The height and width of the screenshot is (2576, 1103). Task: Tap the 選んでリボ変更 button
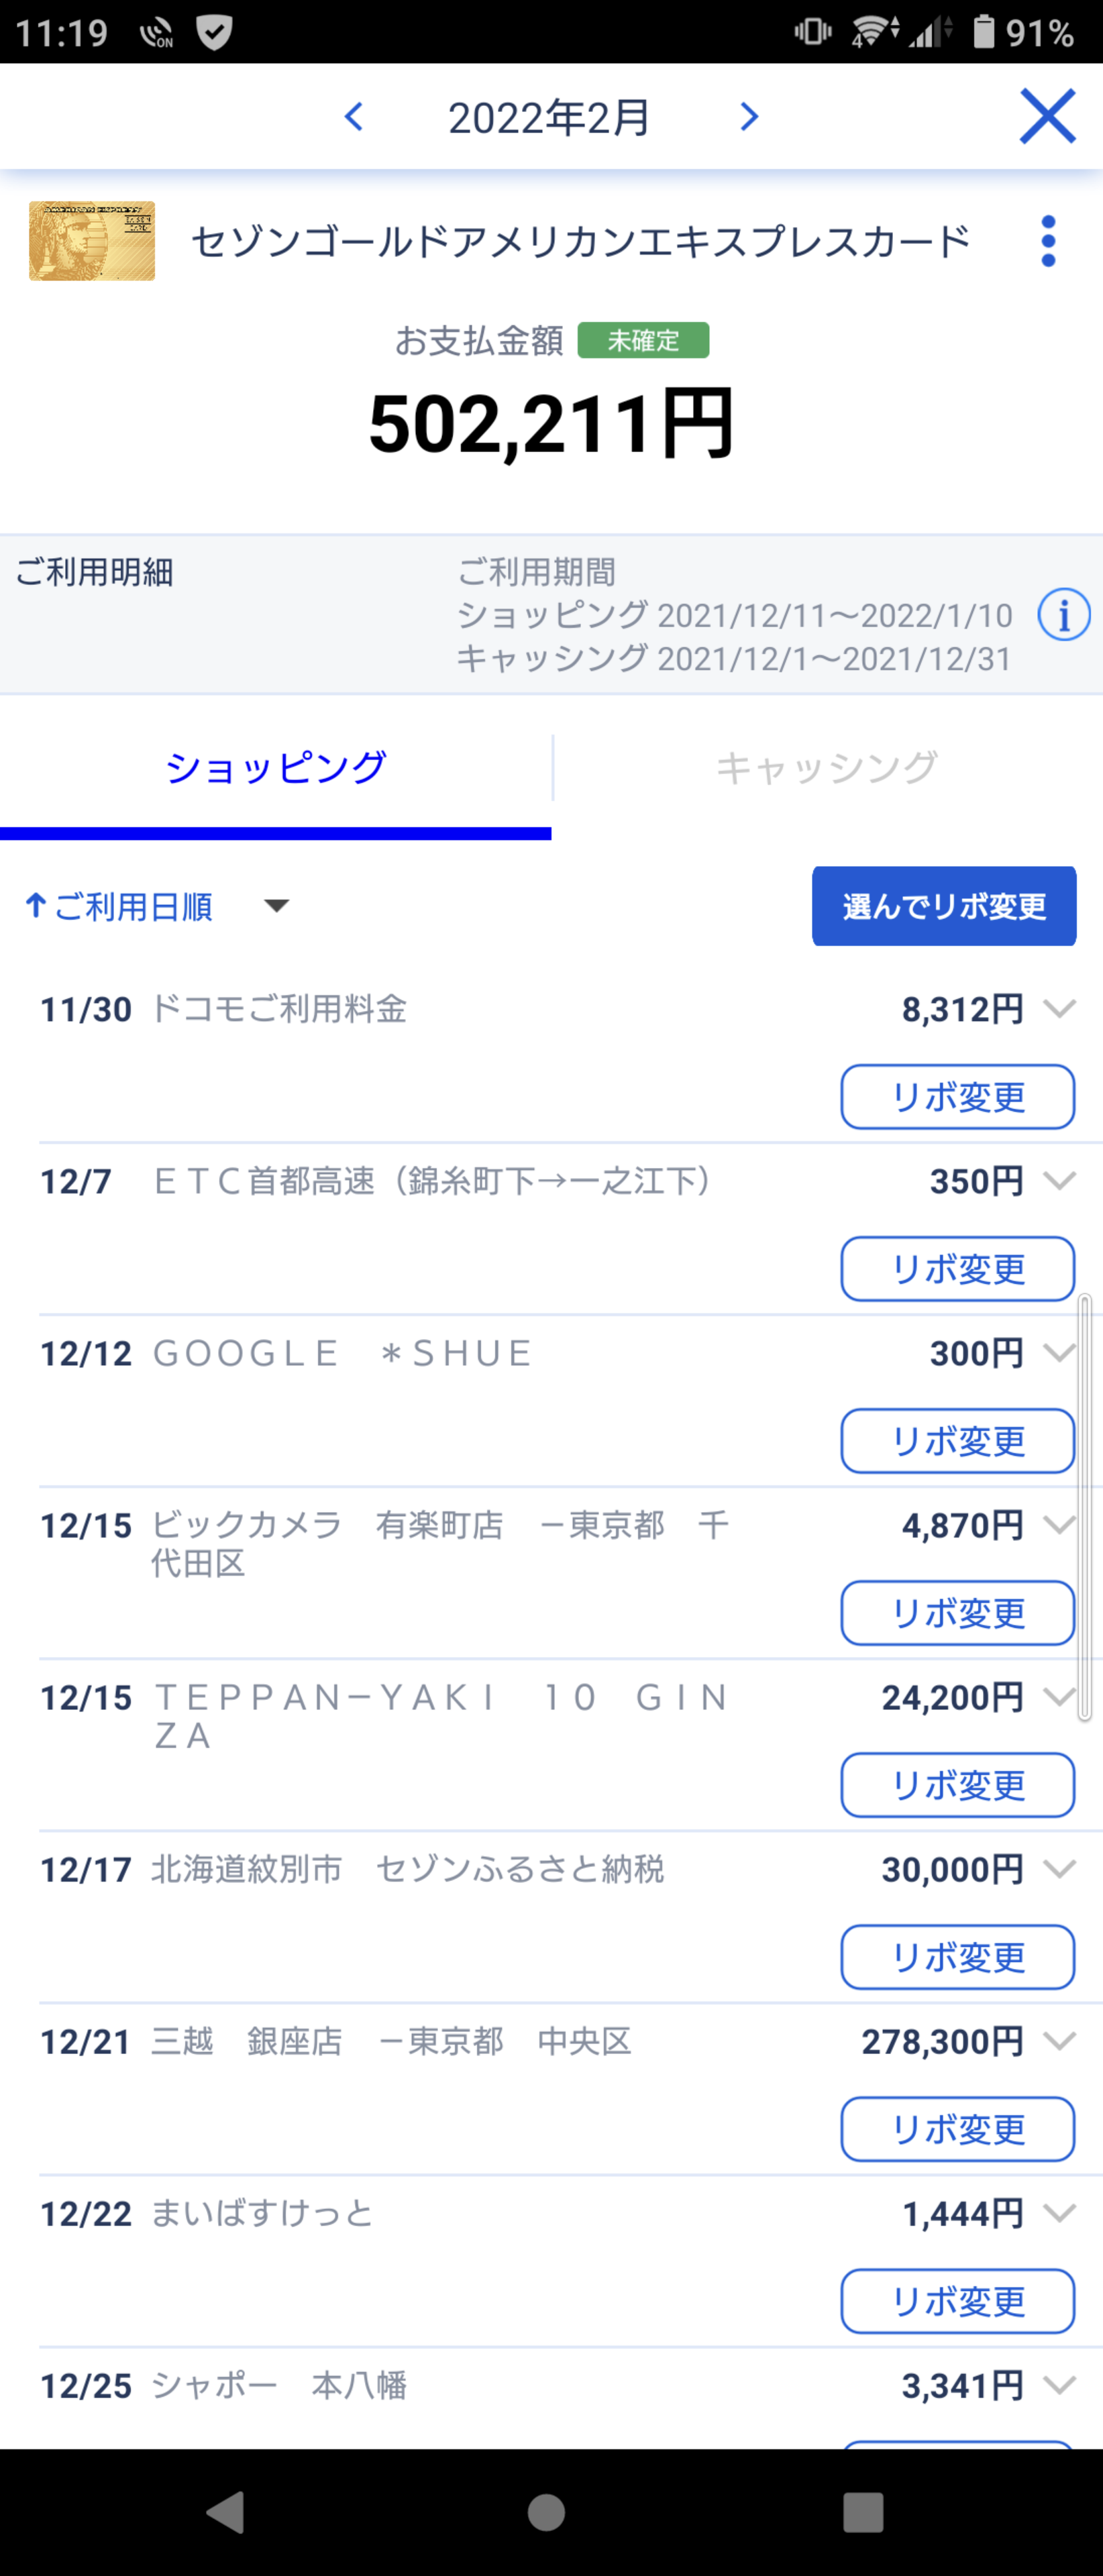[944, 906]
